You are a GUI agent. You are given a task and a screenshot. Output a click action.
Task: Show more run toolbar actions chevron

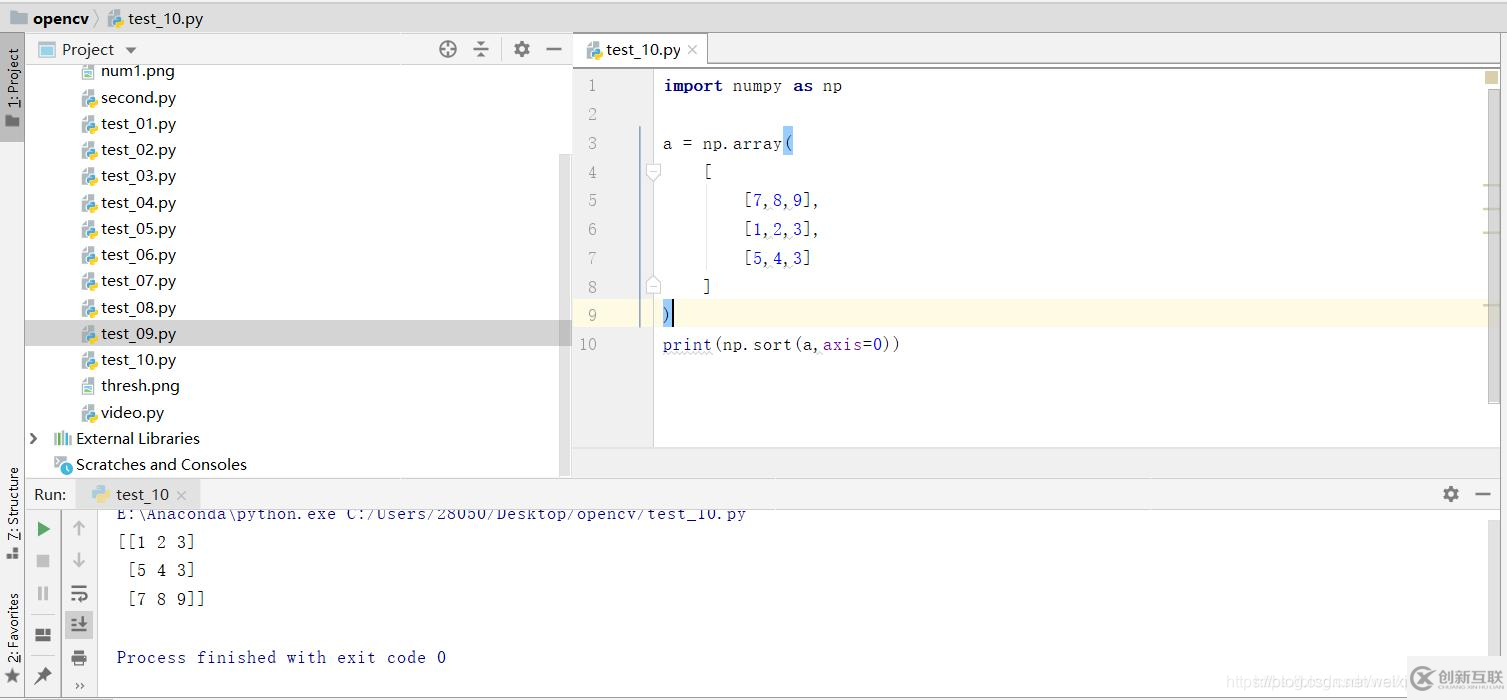coord(79,686)
